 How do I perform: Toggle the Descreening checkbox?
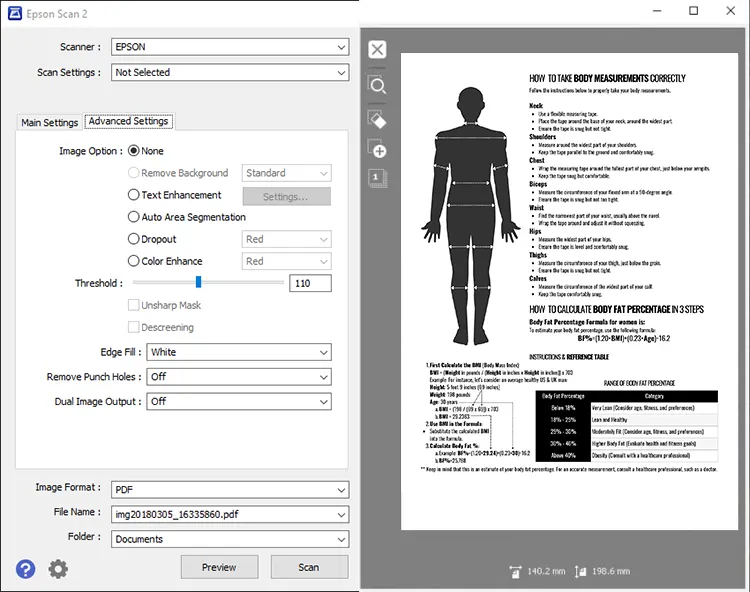[134, 327]
